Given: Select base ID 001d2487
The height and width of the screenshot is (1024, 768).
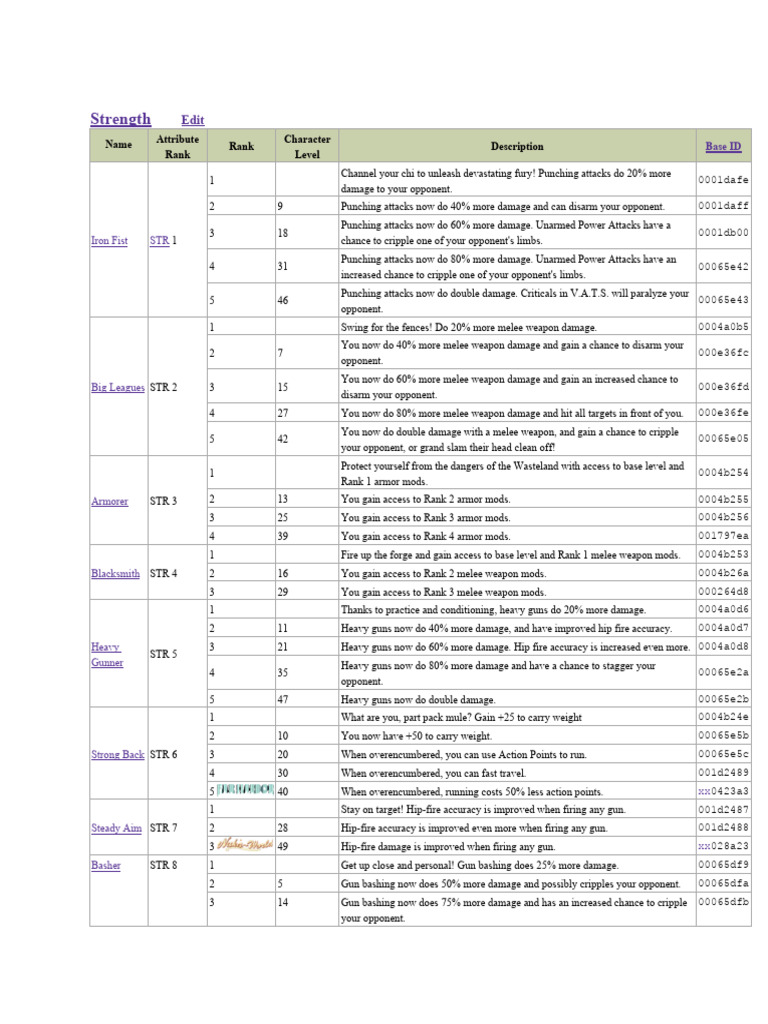Looking at the screenshot, I should coord(724,809).
